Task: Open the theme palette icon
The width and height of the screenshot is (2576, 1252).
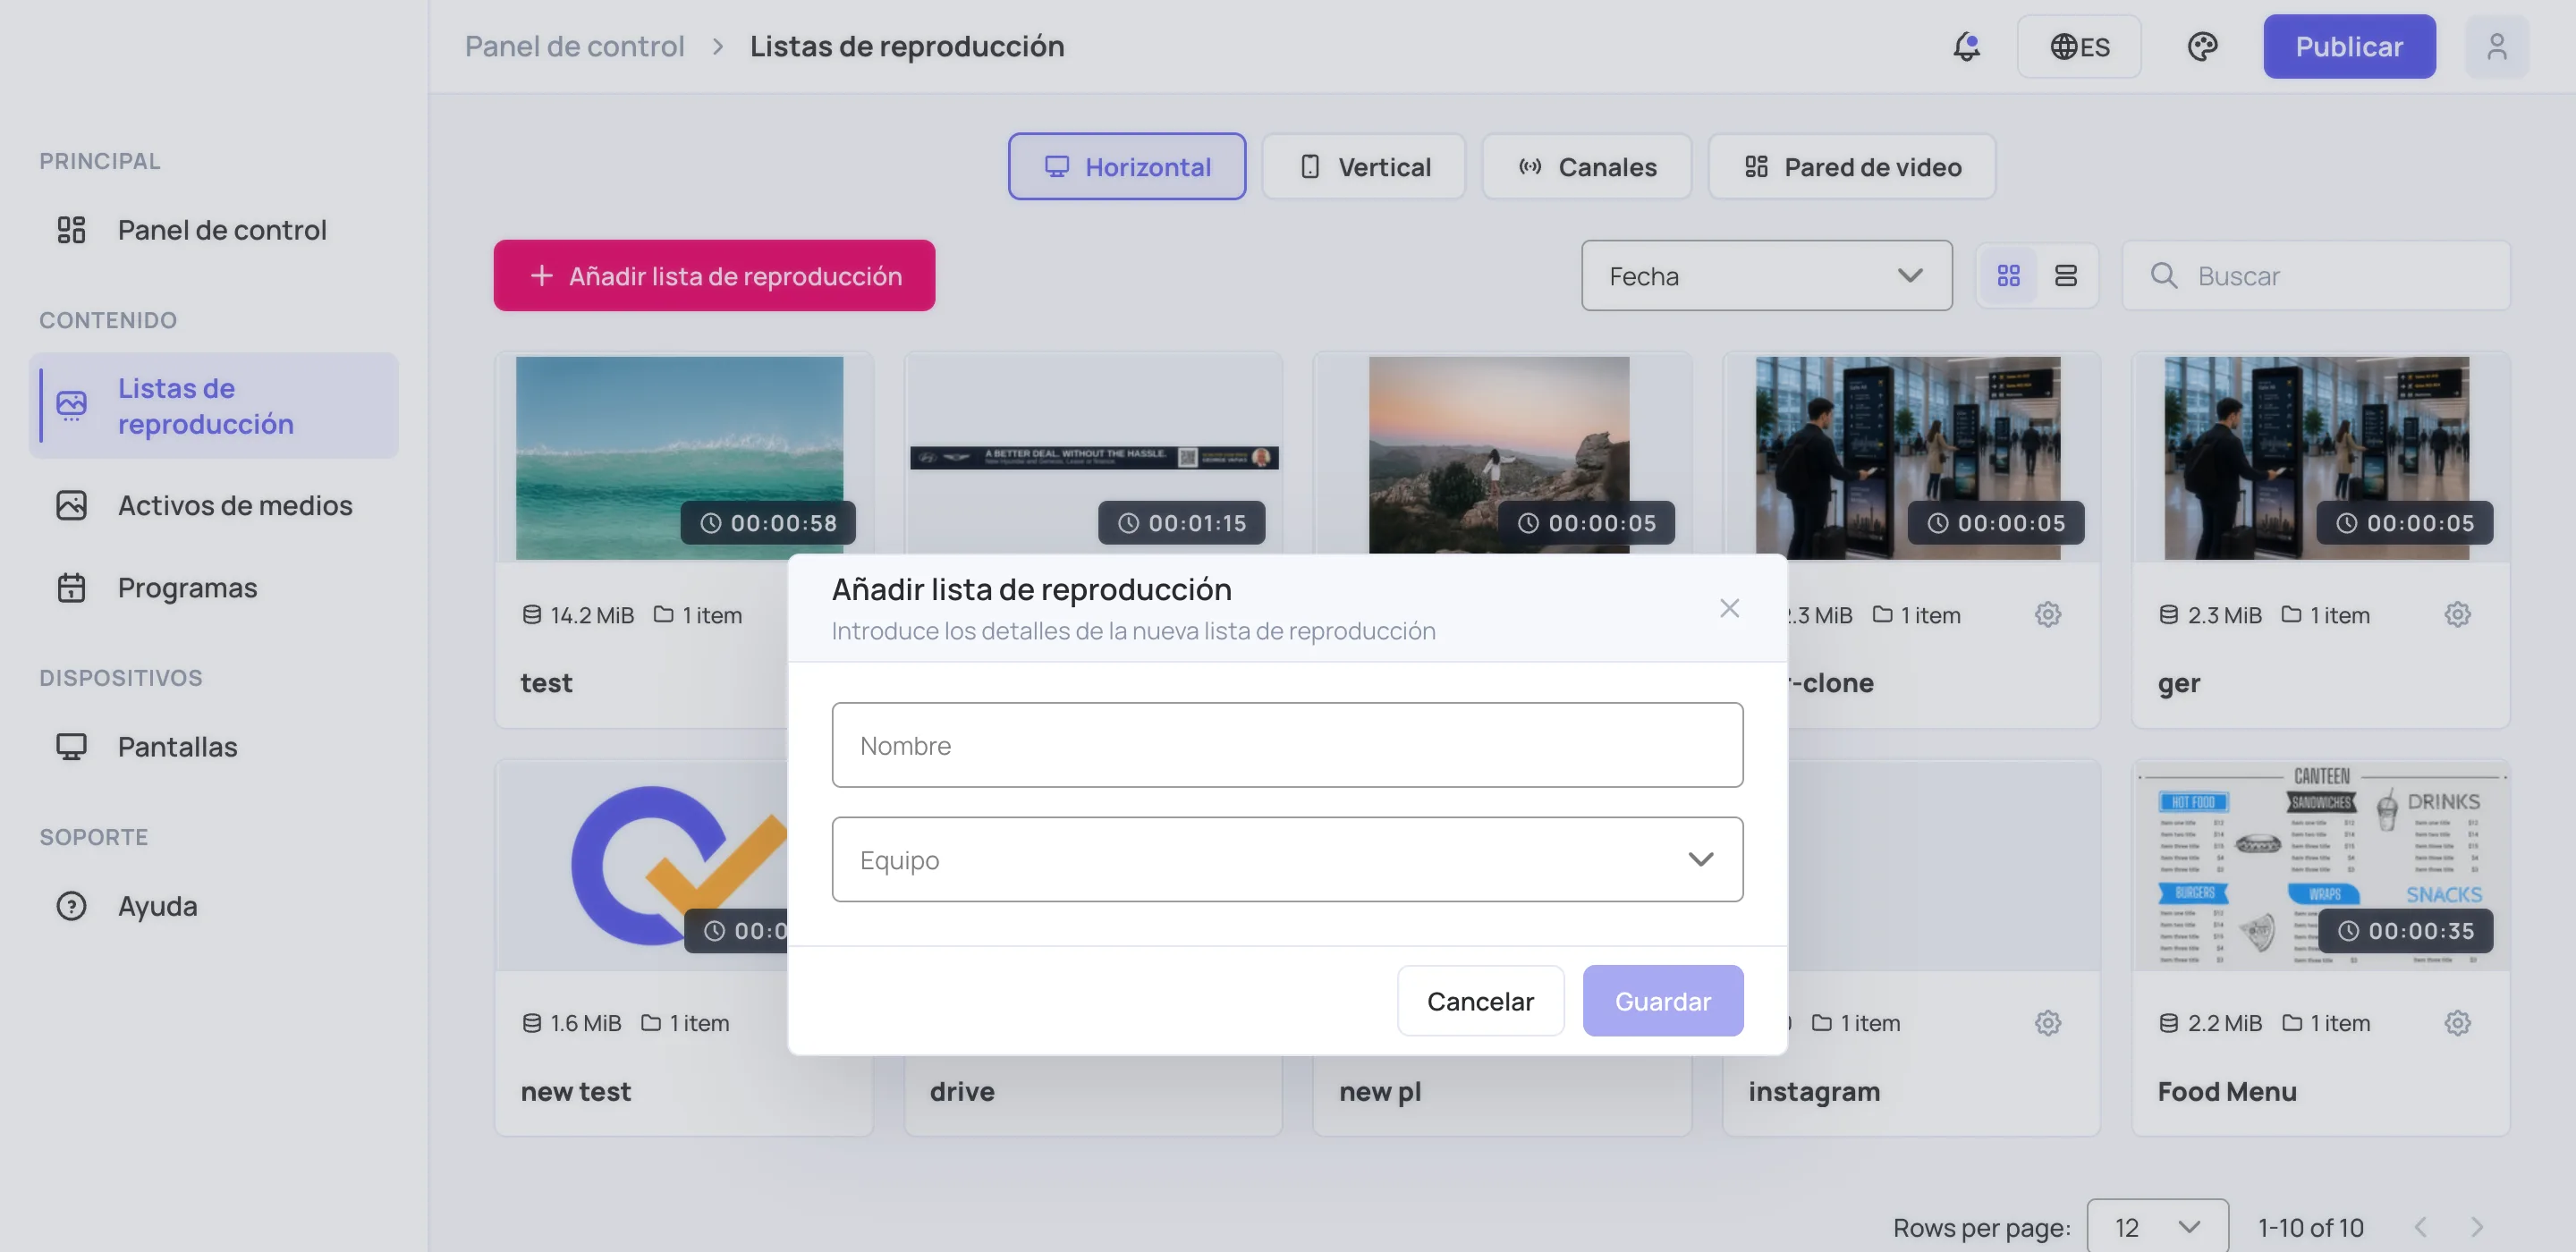Action: tap(2202, 46)
